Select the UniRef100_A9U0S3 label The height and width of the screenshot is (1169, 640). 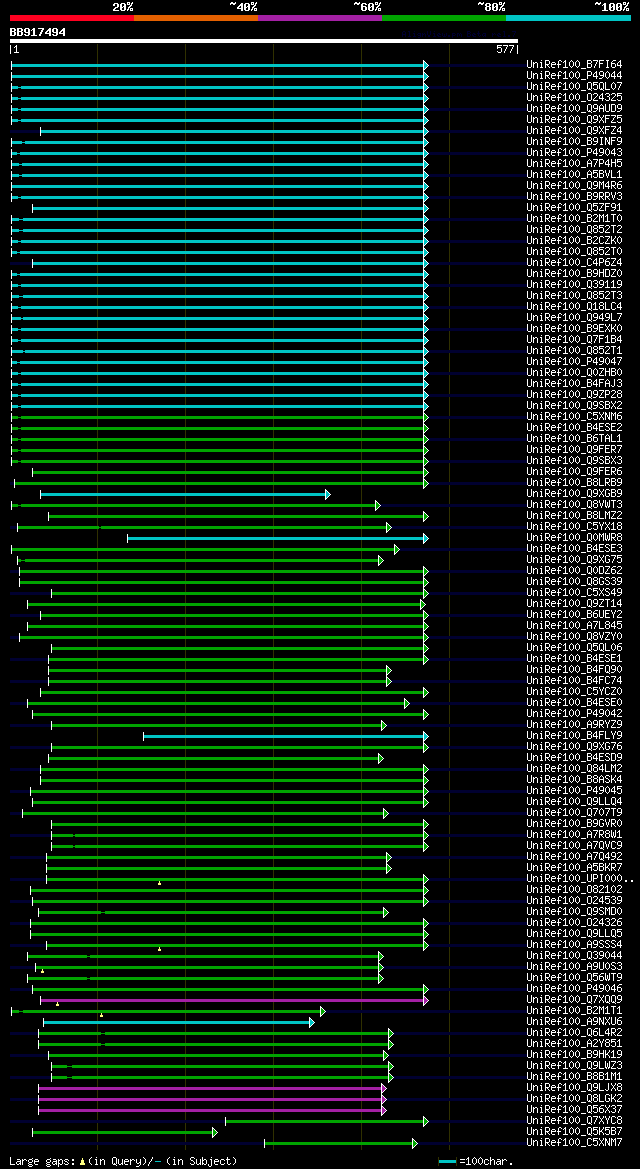coord(574,966)
